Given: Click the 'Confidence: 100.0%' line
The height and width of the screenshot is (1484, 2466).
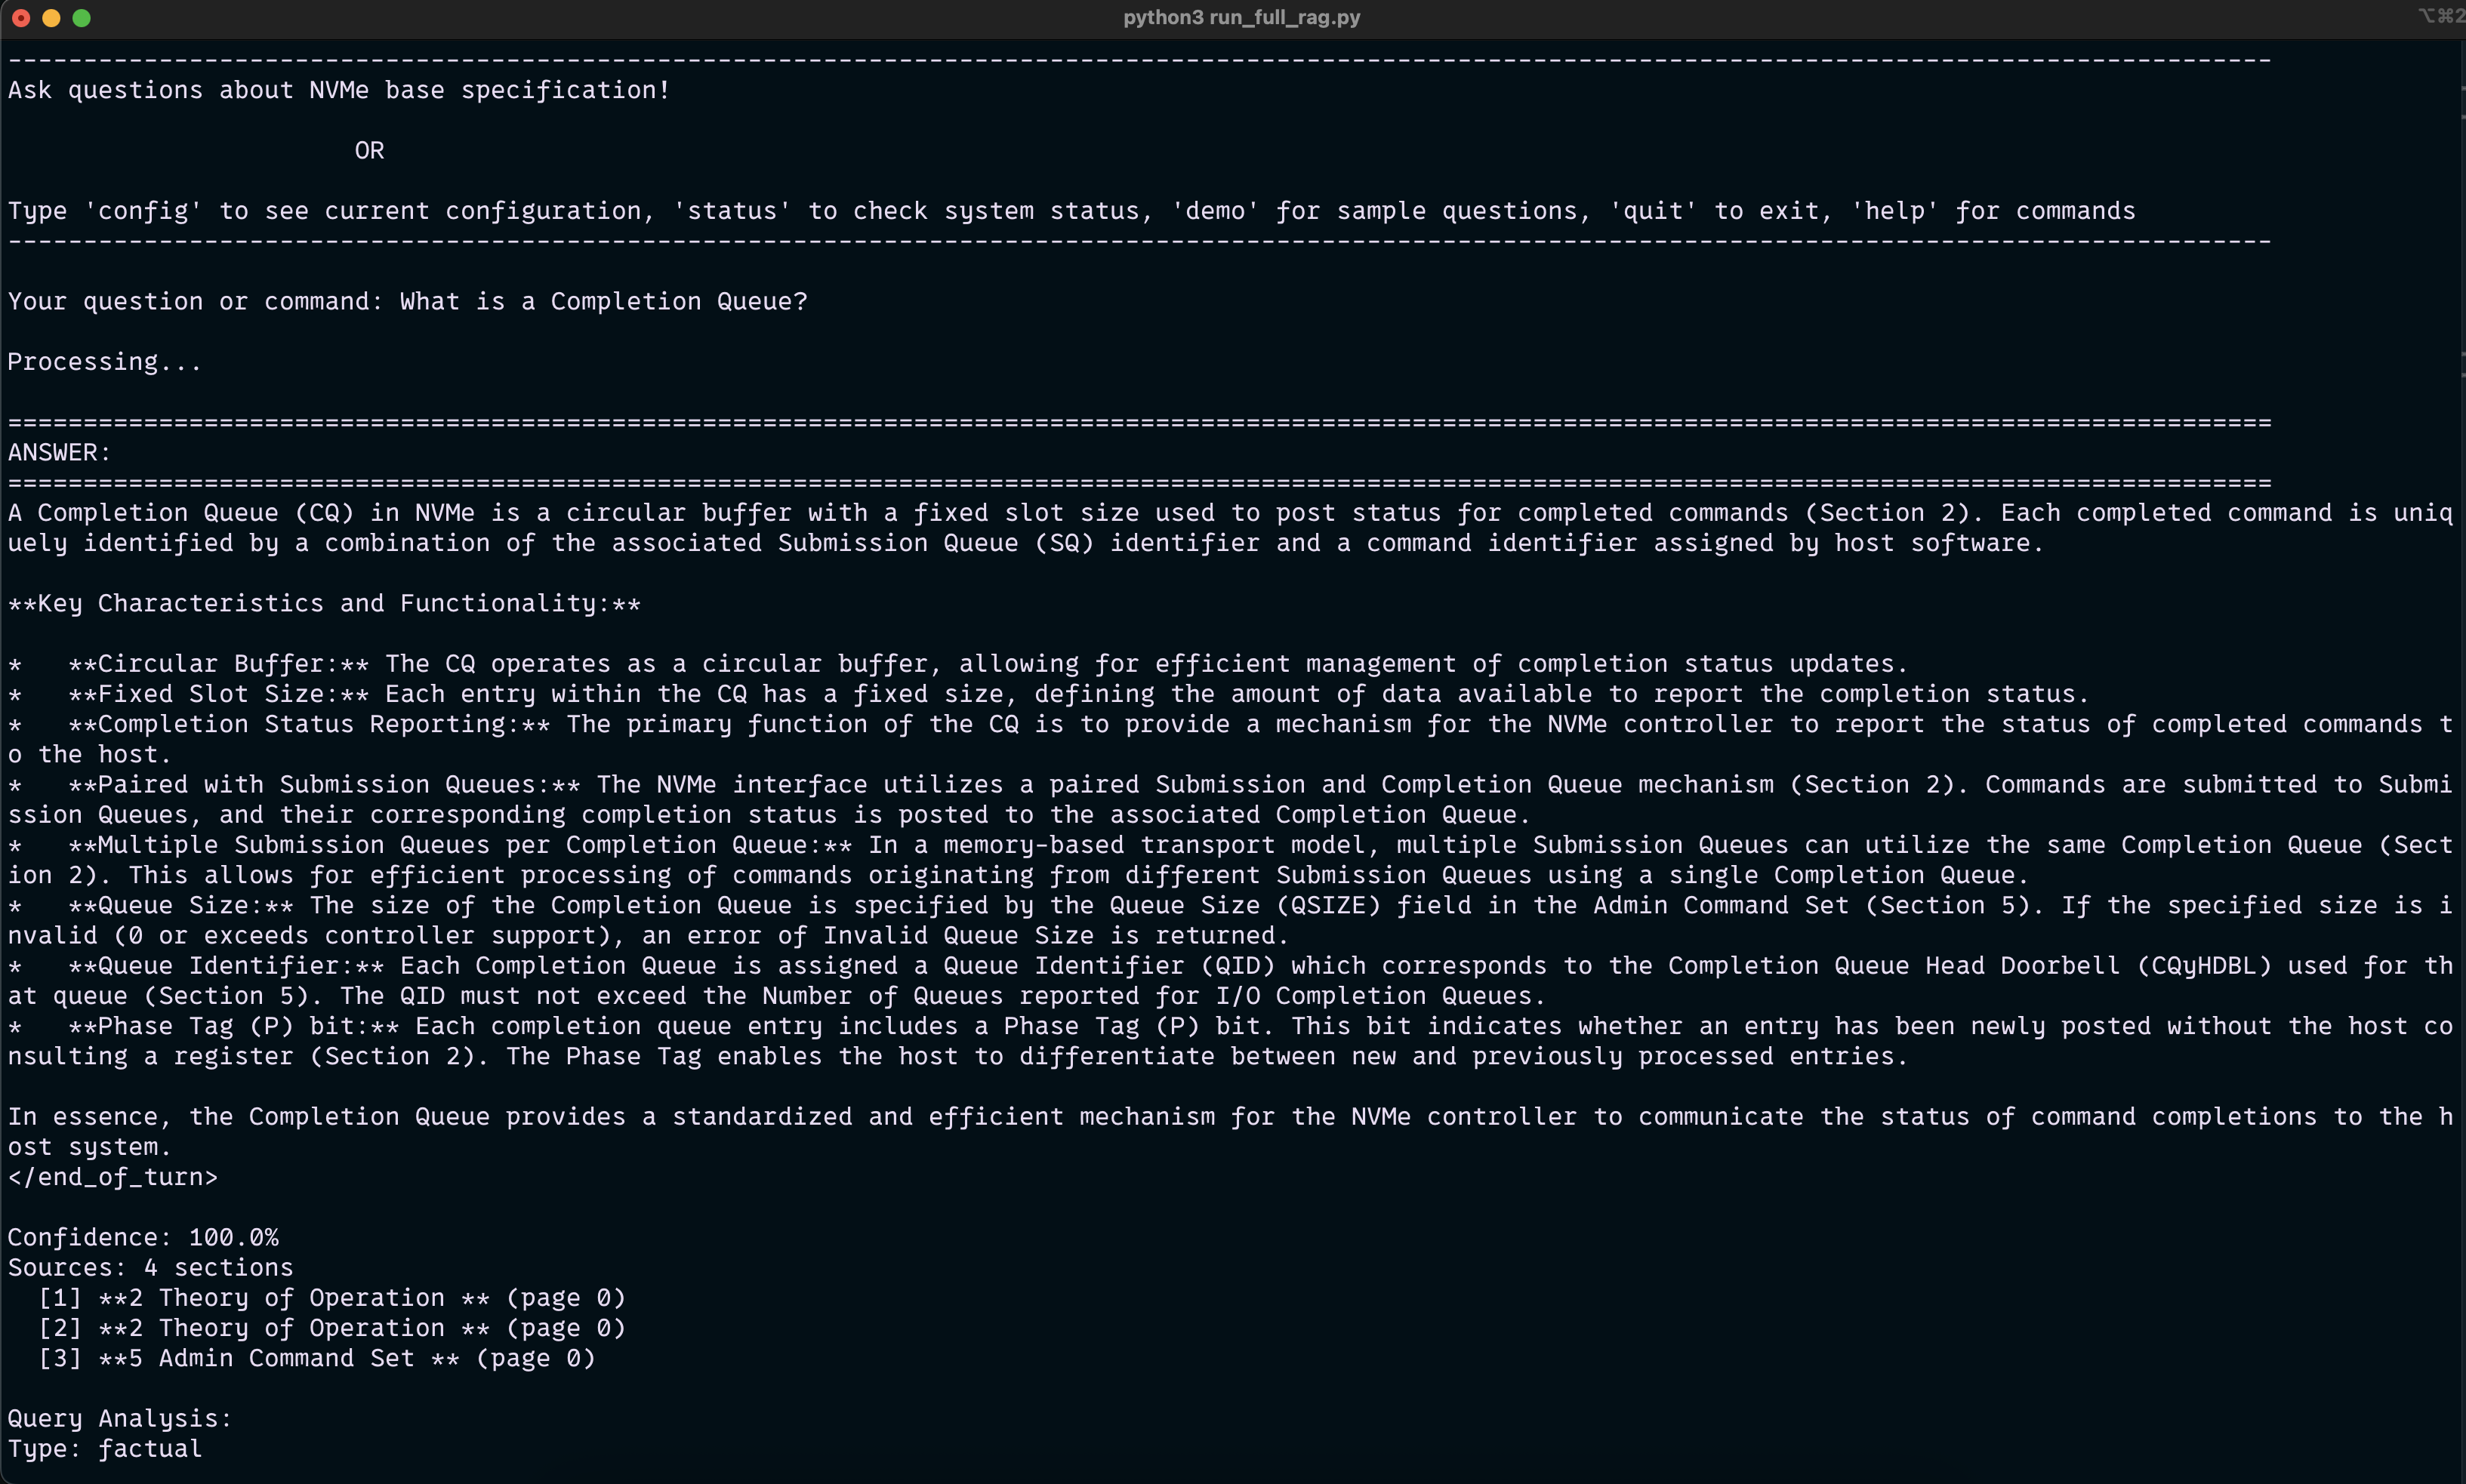Looking at the screenshot, I should [x=143, y=1237].
